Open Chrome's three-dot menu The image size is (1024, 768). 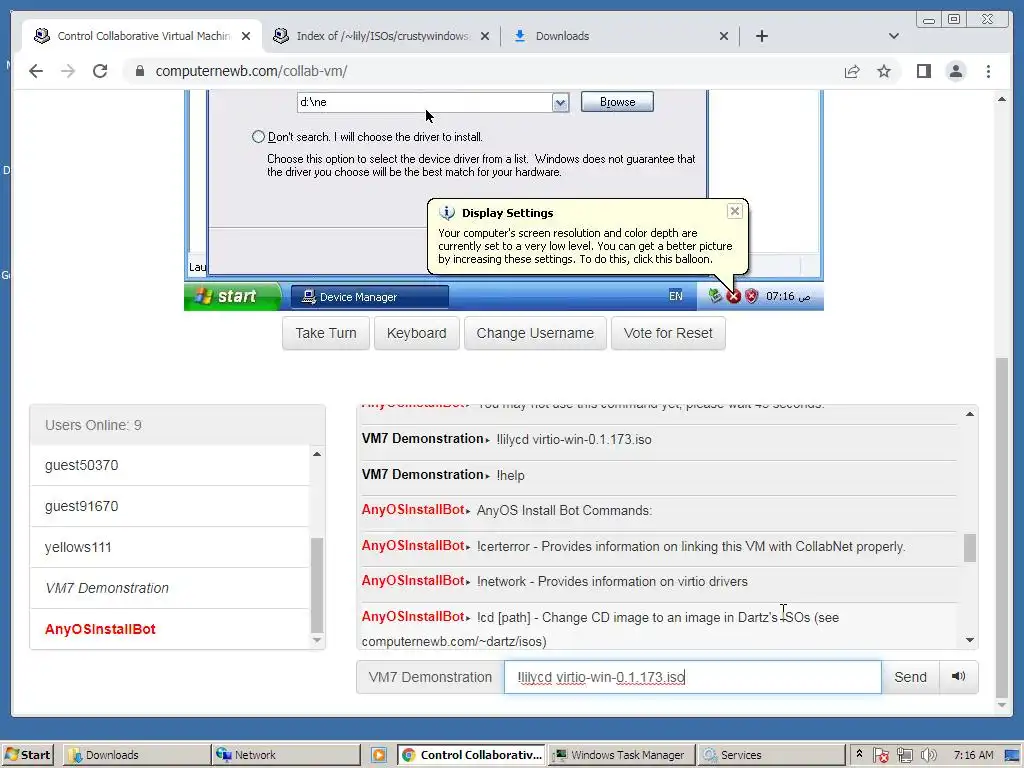point(988,71)
